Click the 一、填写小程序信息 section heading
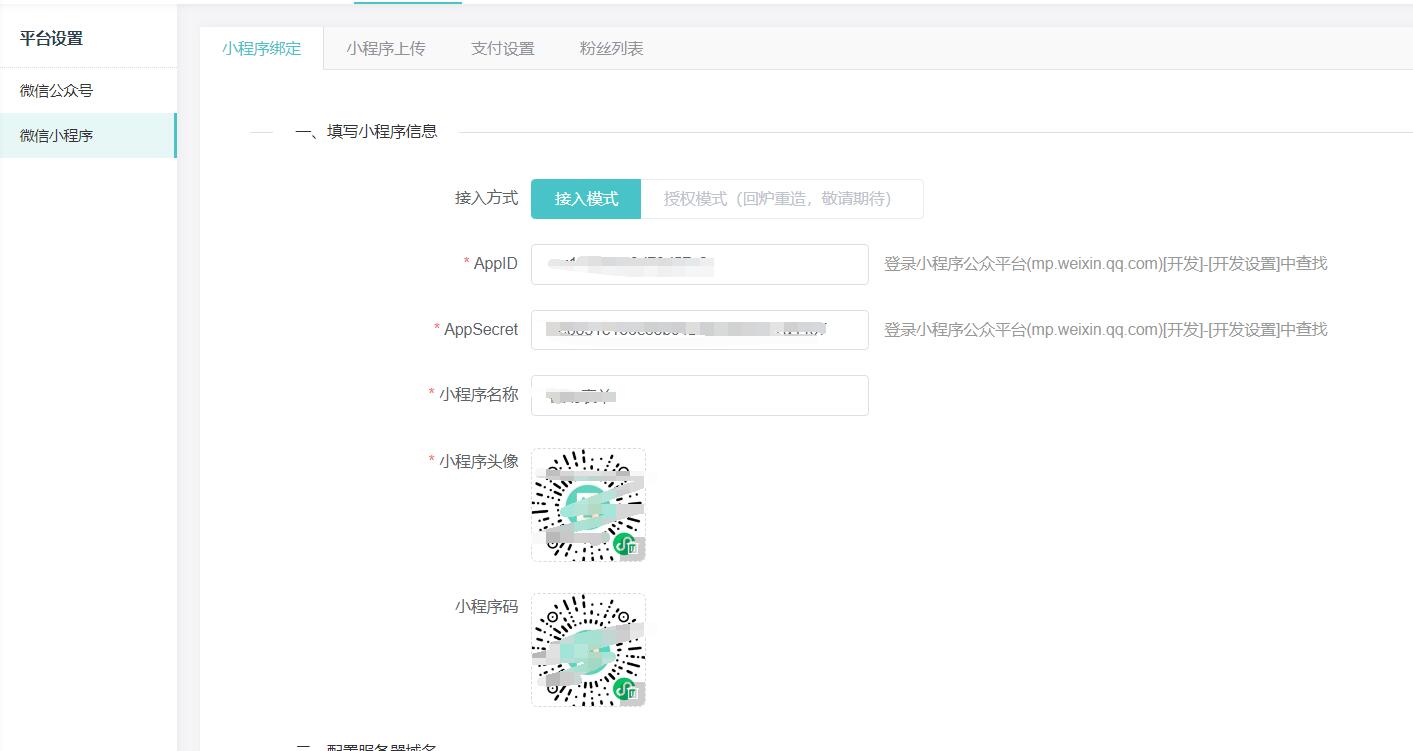The image size is (1413, 751). (x=366, y=131)
